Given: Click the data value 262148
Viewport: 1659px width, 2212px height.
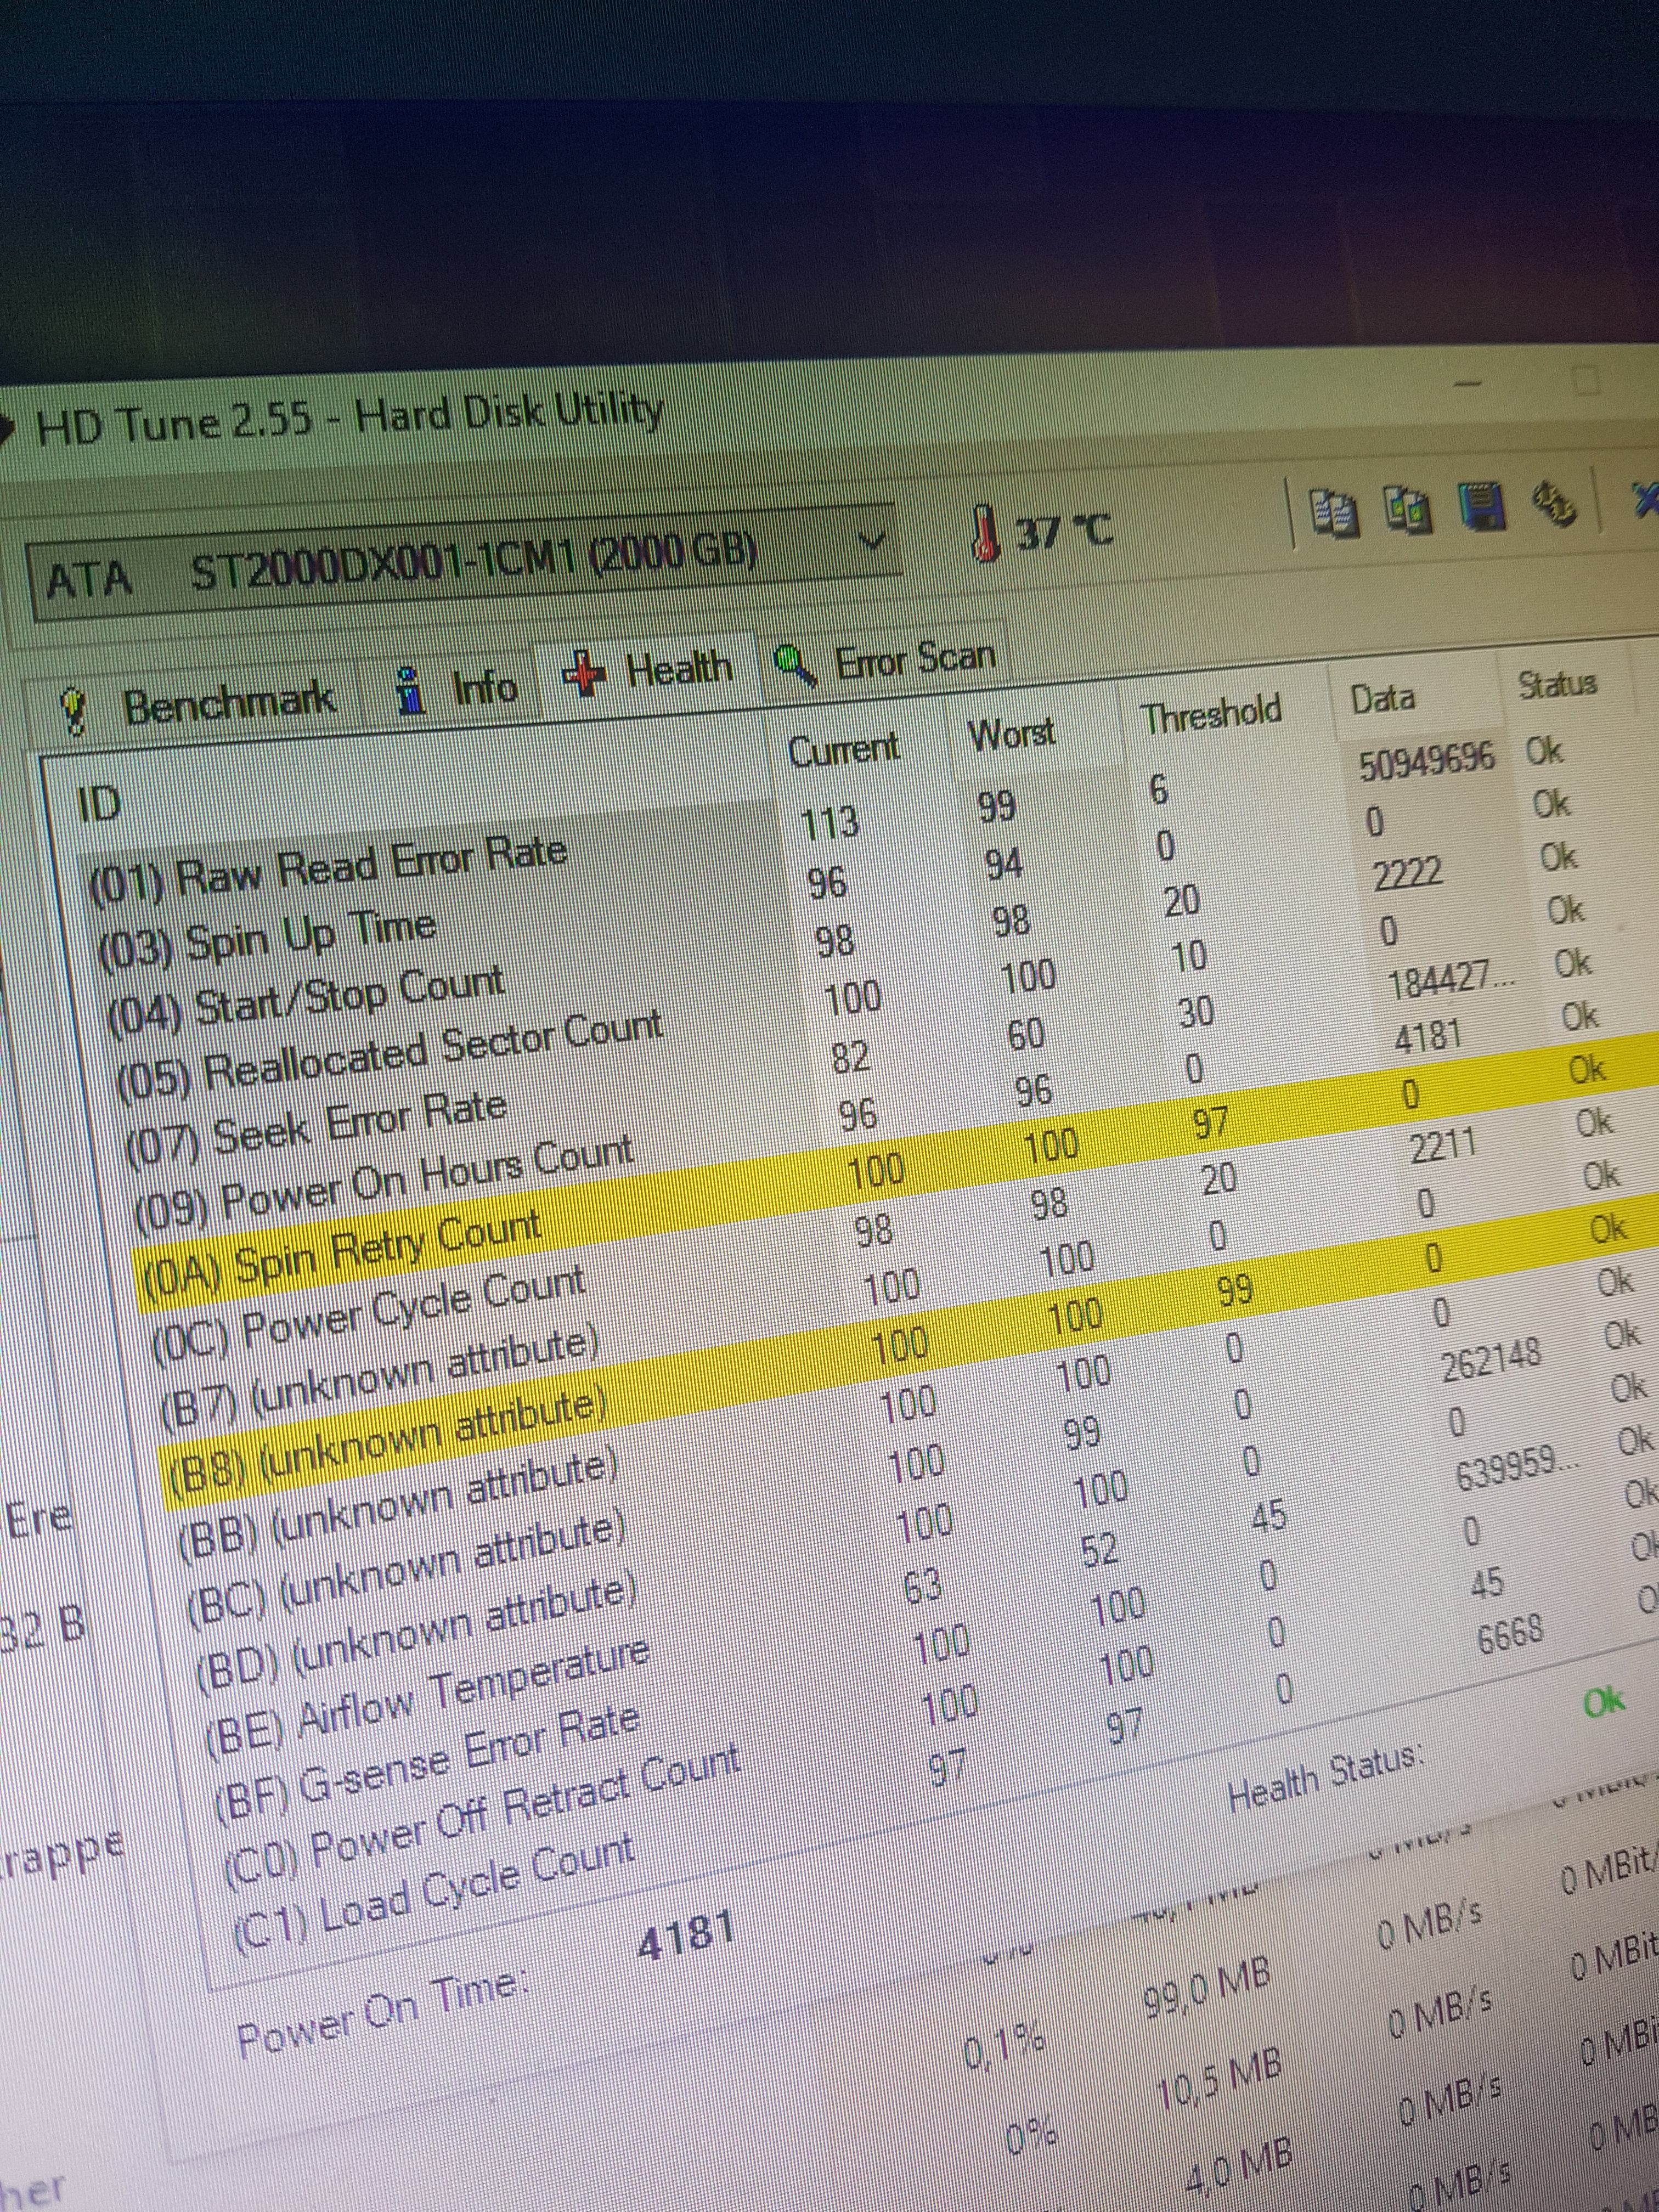Looking at the screenshot, I should pyautogui.click(x=1490, y=1360).
